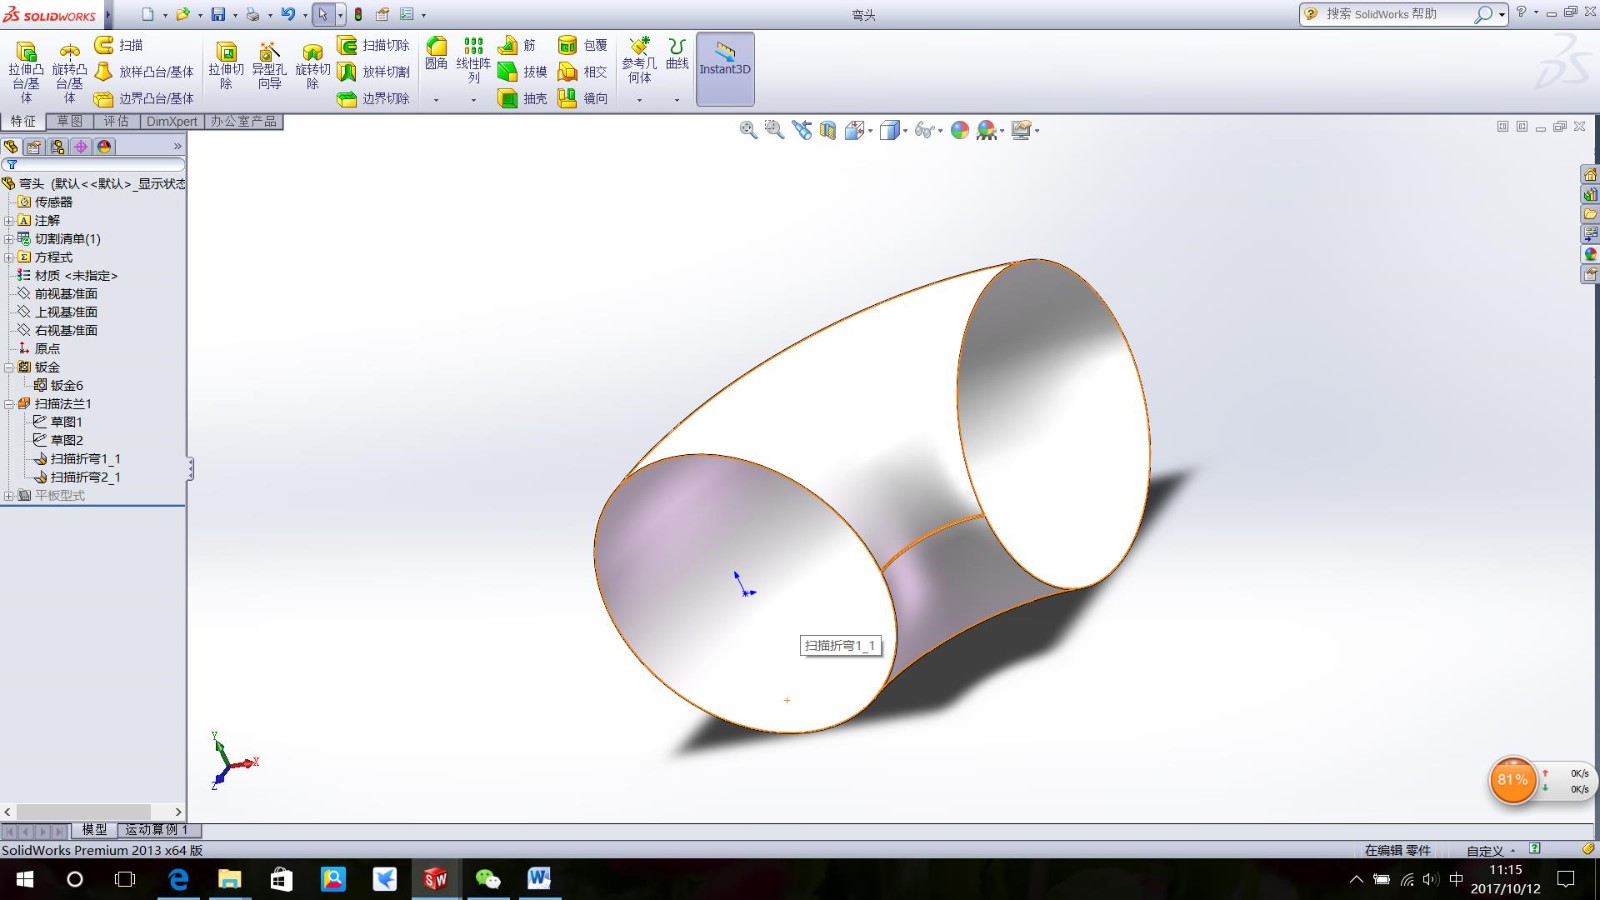The width and height of the screenshot is (1600, 900).
Task: Choose the 扫描切除 swept cut tool
Action: [374, 45]
